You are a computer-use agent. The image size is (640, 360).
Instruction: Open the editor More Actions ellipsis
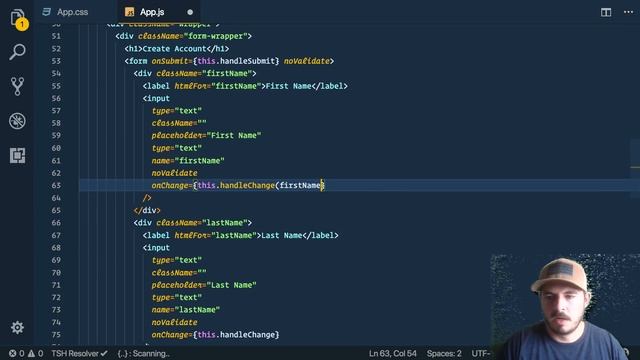click(x=629, y=12)
